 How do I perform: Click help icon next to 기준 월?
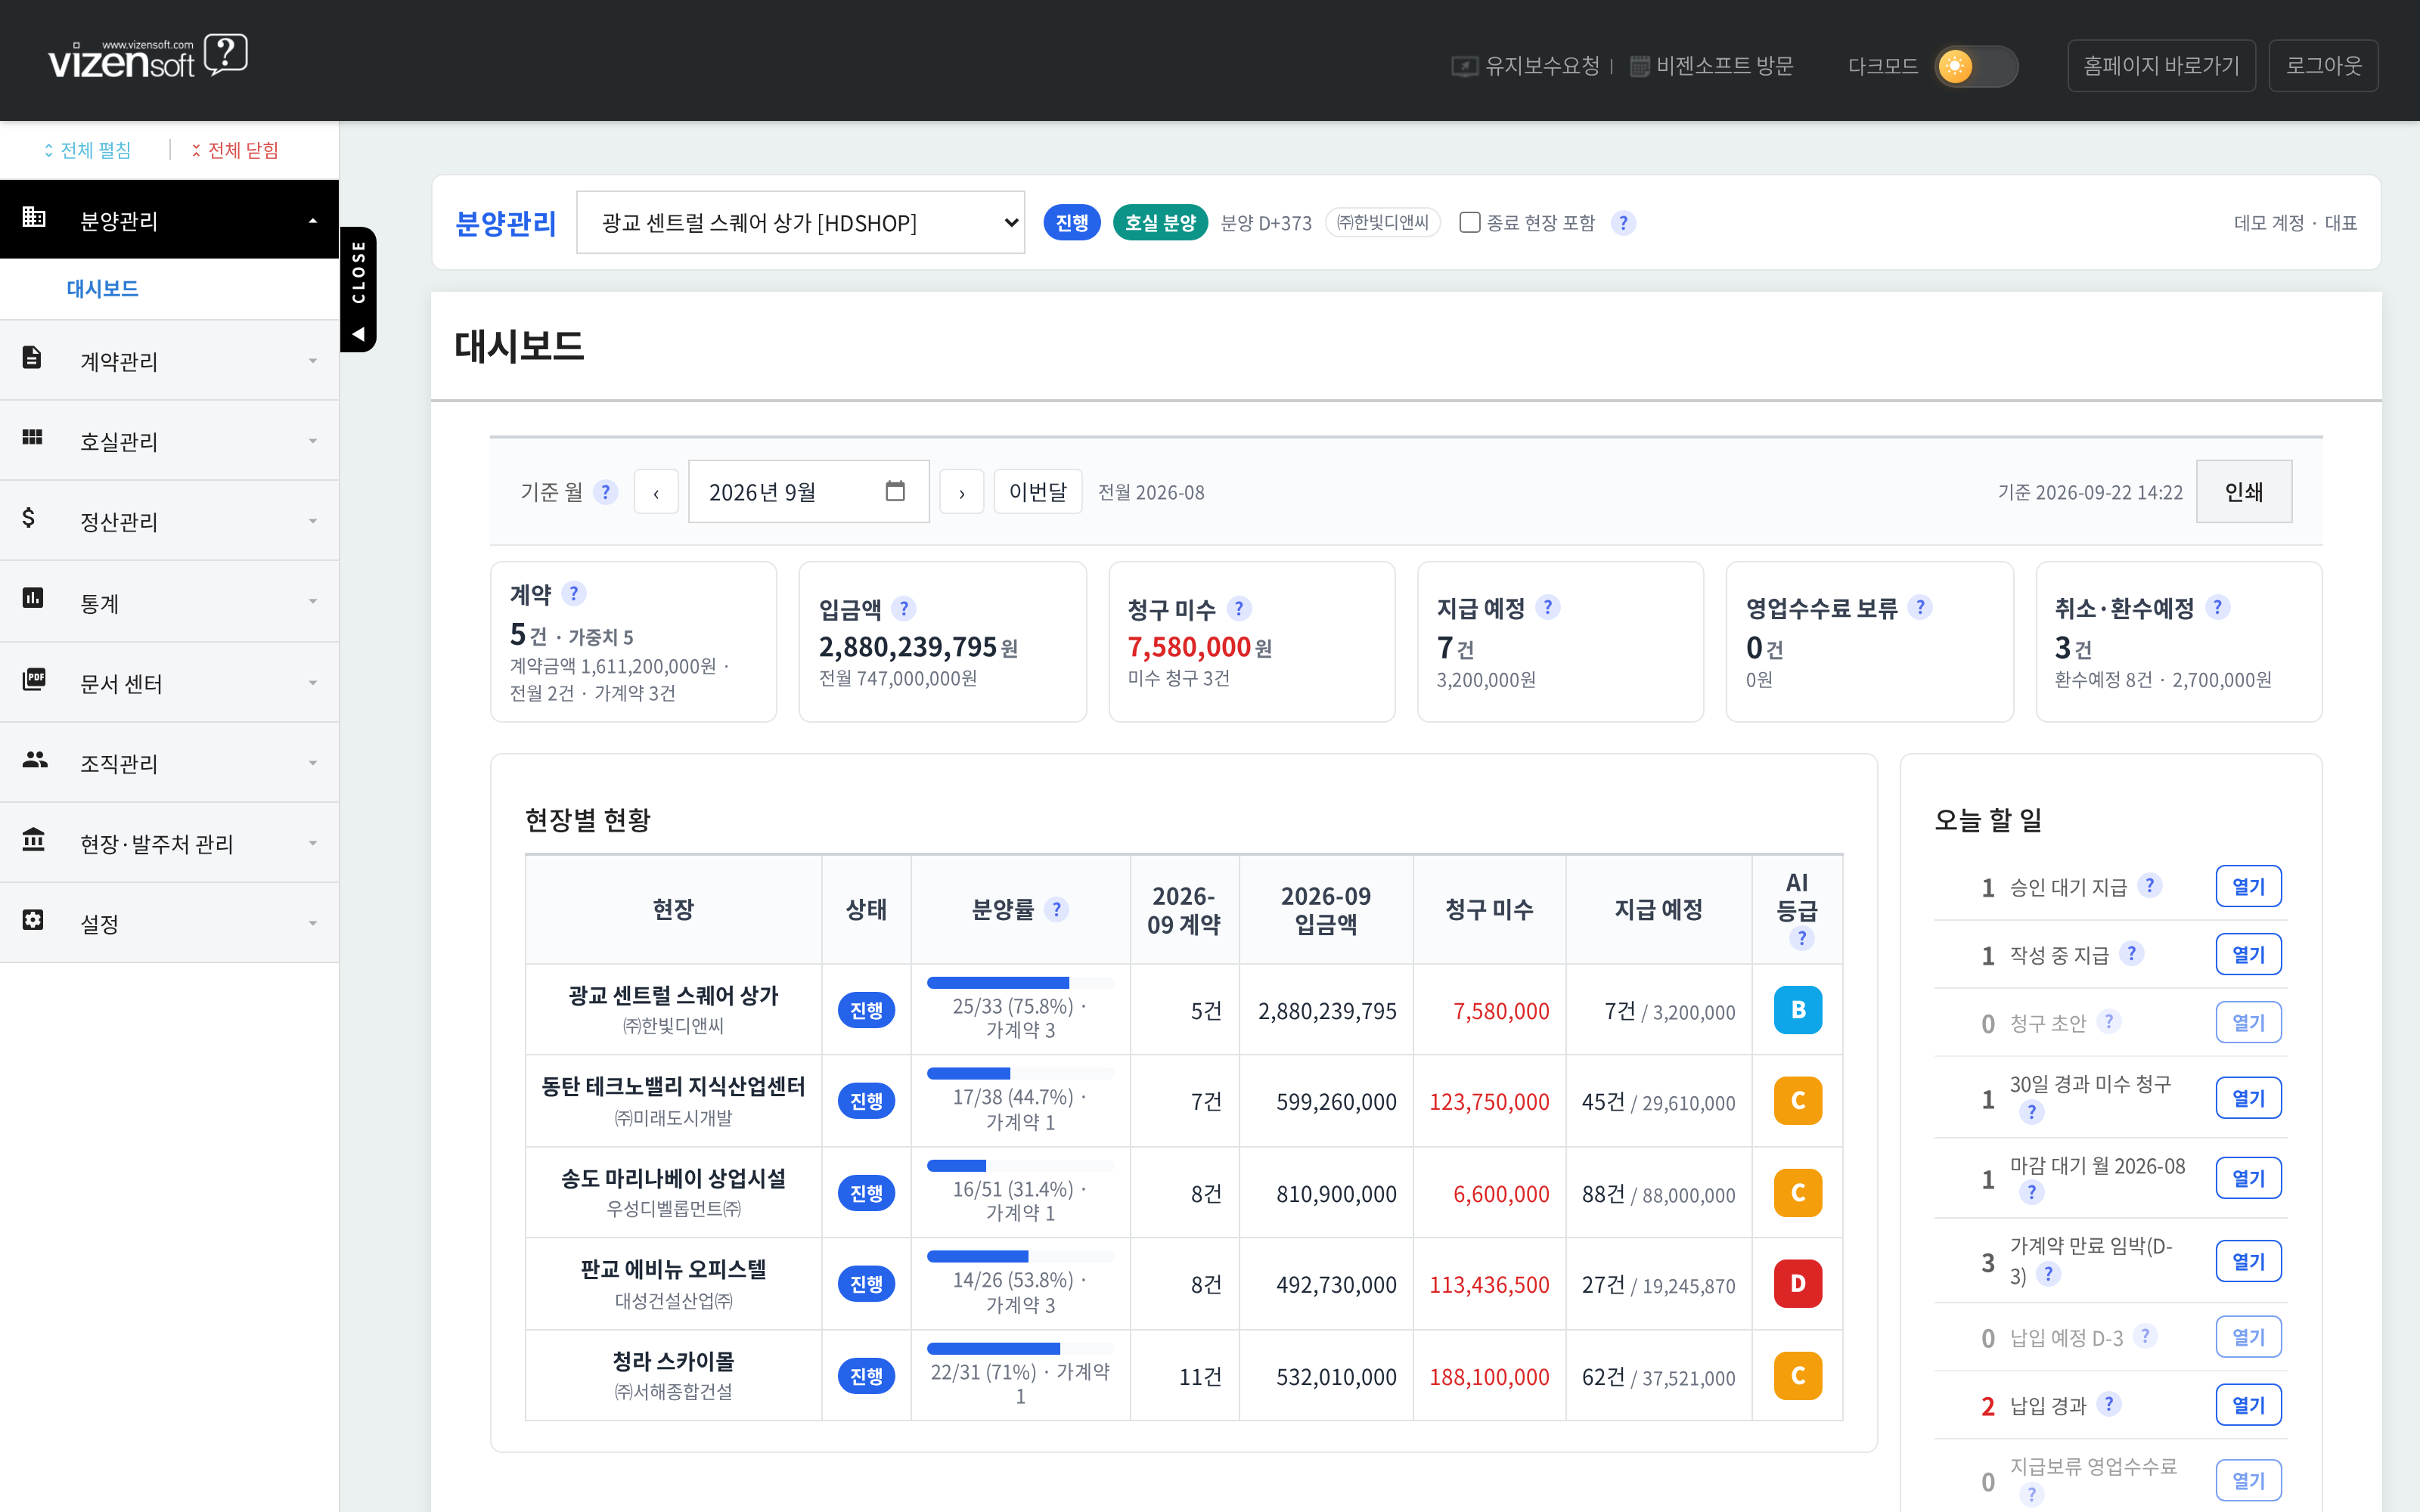pyautogui.click(x=605, y=492)
